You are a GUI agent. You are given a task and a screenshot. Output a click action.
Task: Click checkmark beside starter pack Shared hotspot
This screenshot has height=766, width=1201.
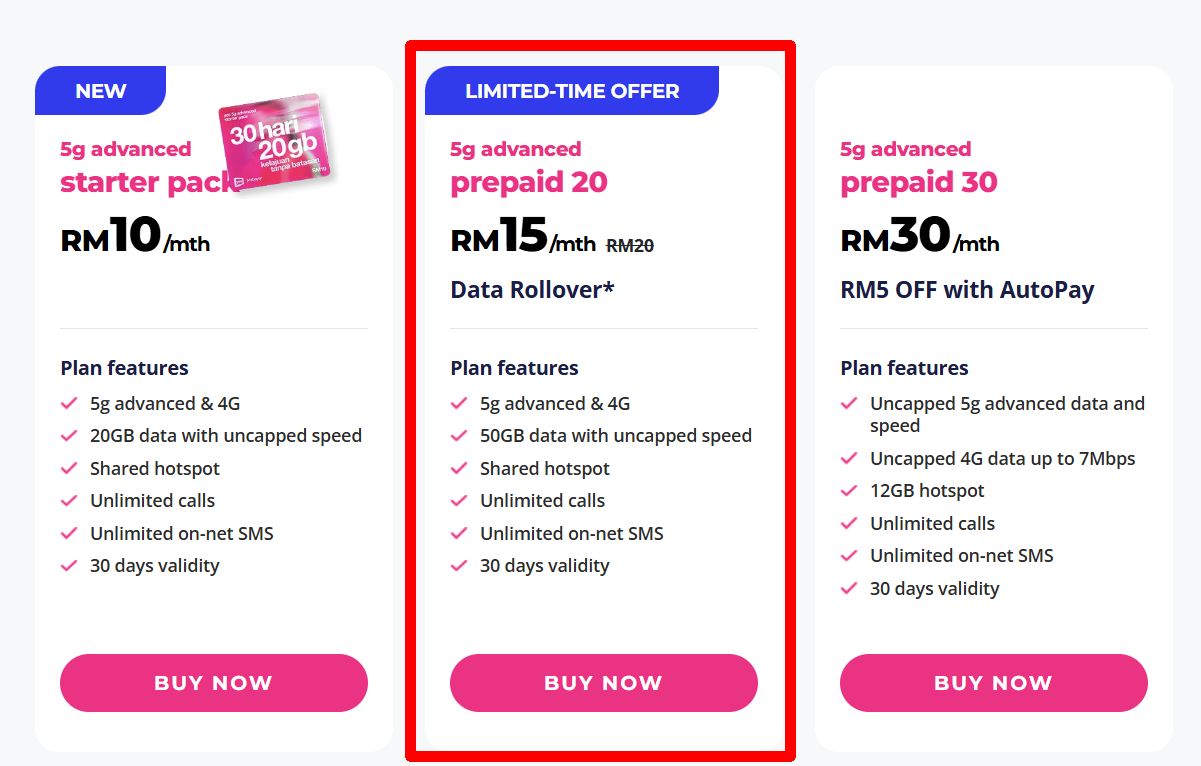(69, 468)
